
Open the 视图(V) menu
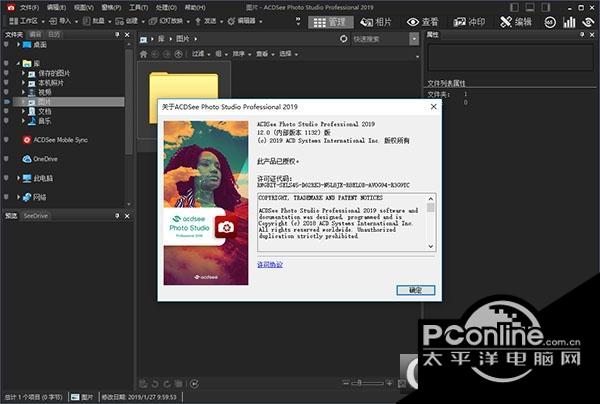pos(84,8)
